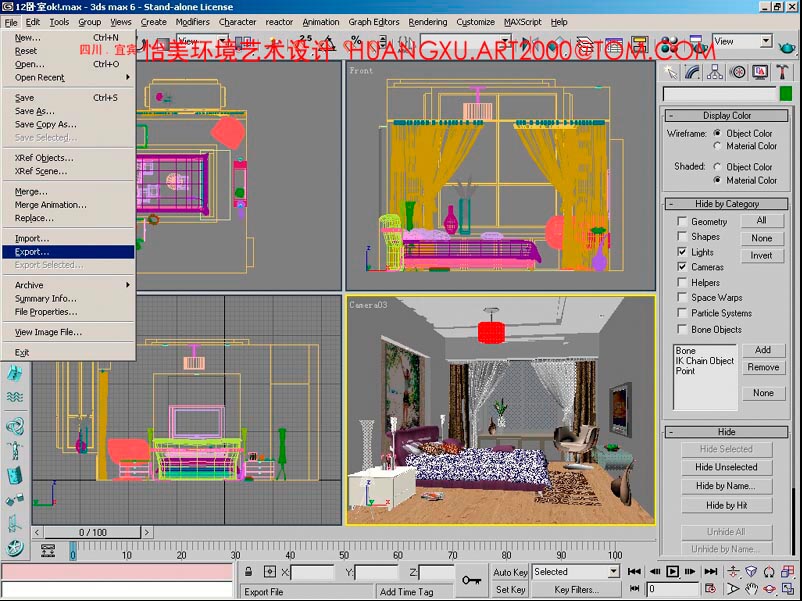Viewport: 802px width, 601px height.
Task: Click the Quick Render teapot icon
Action: tap(787, 48)
